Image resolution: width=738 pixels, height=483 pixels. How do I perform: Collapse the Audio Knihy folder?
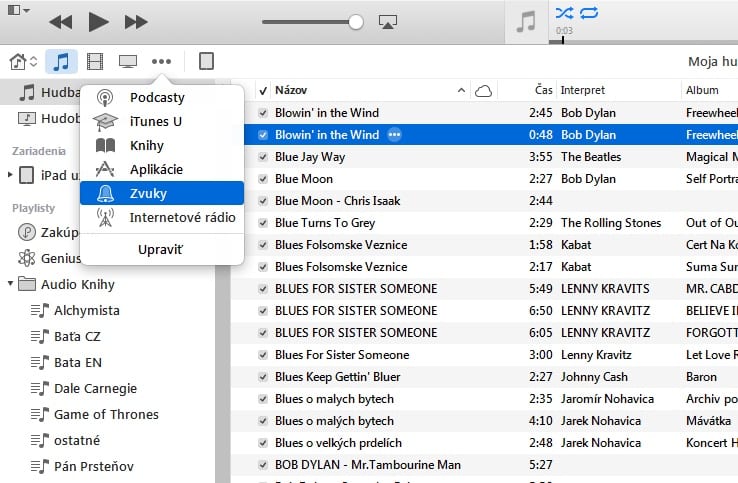tap(10, 283)
